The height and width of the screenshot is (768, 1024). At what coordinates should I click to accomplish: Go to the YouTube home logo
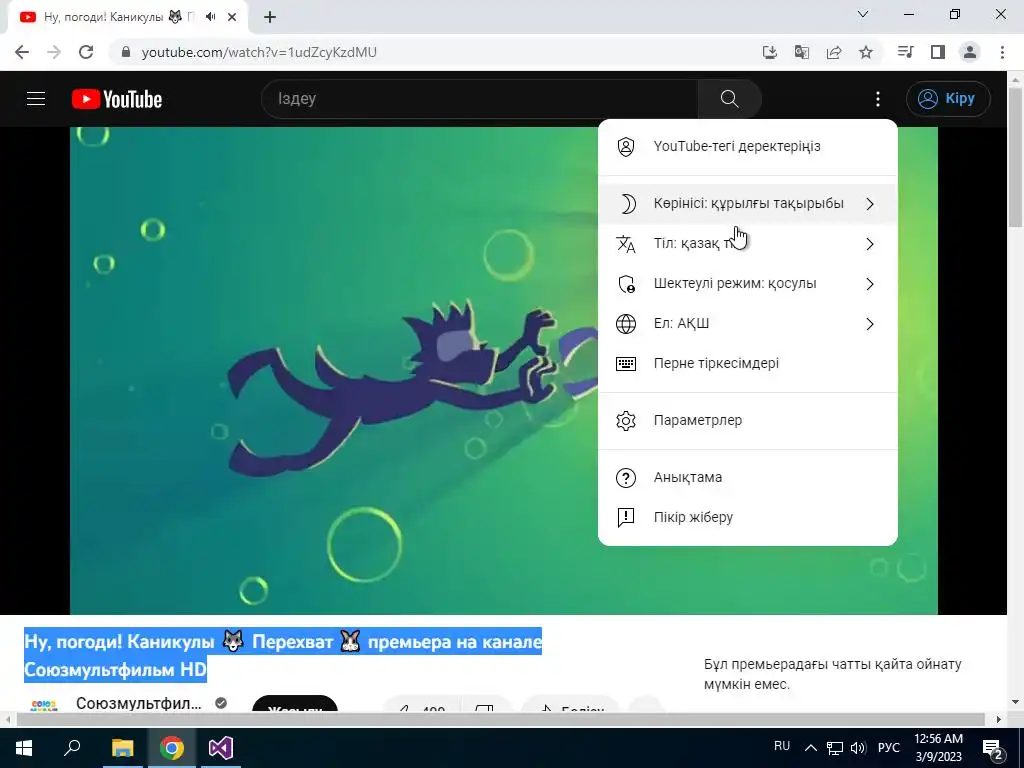(x=117, y=99)
